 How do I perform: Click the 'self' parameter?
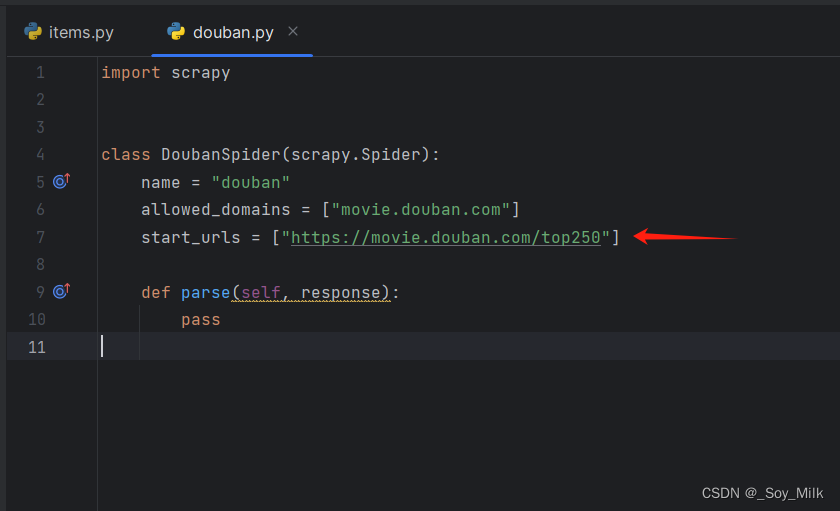click(x=261, y=292)
